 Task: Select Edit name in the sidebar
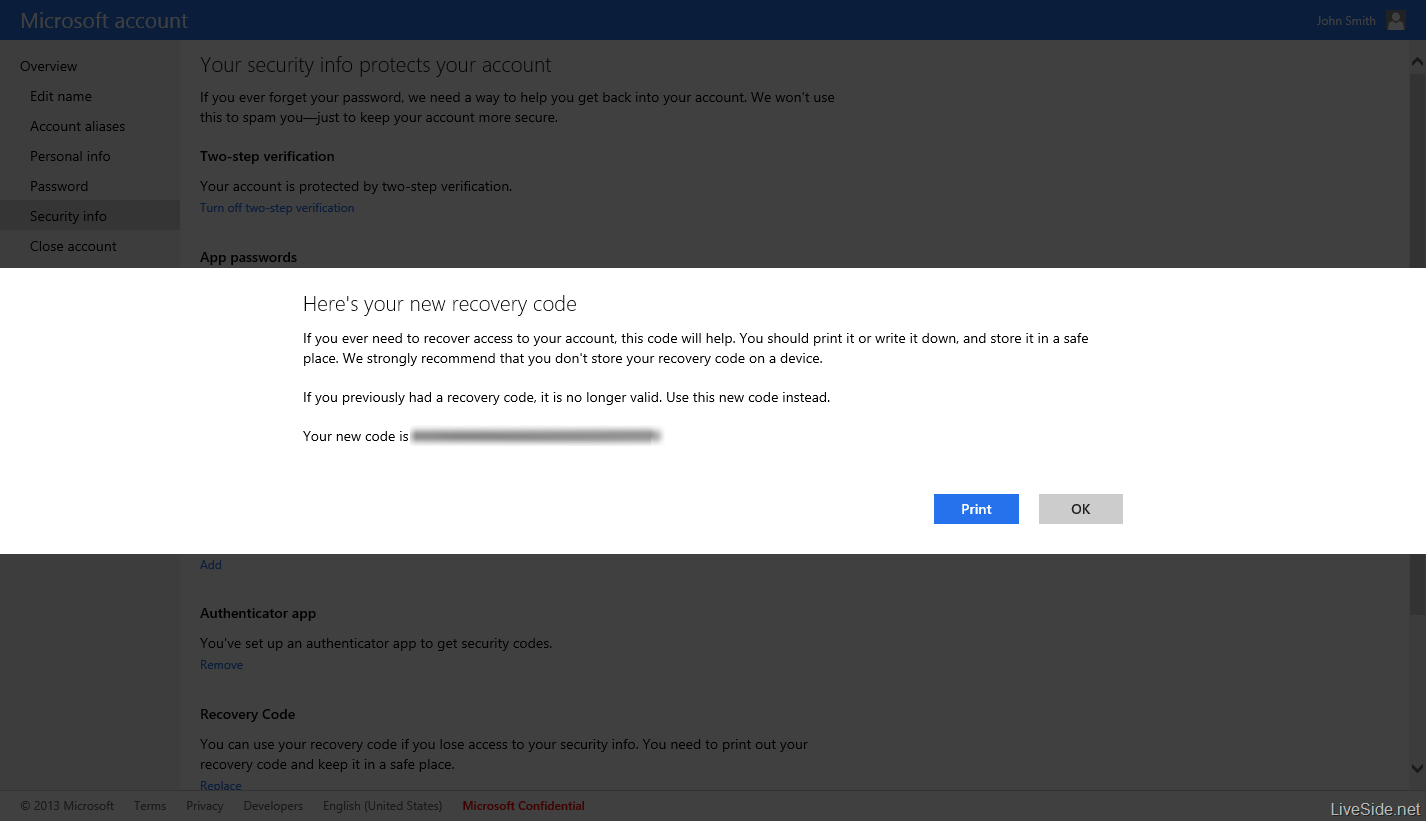point(61,96)
